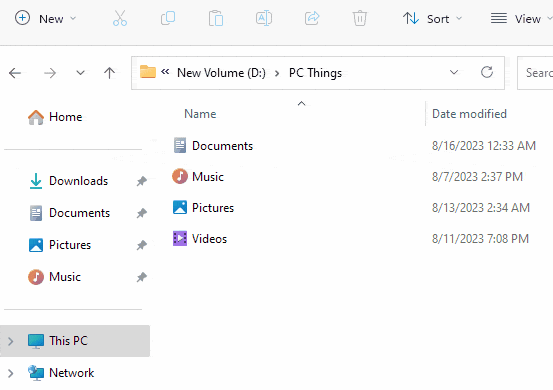Go back using the Back arrow
This screenshot has width=553, height=390.
coord(15,73)
